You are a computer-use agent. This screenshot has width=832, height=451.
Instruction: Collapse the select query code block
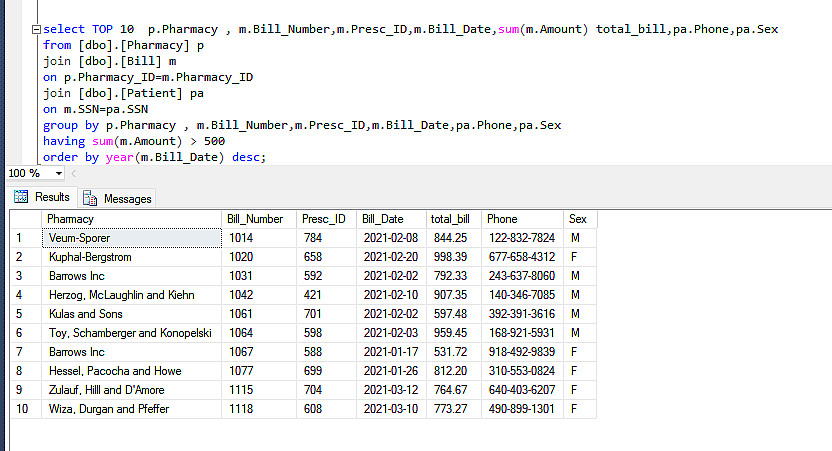point(36,30)
